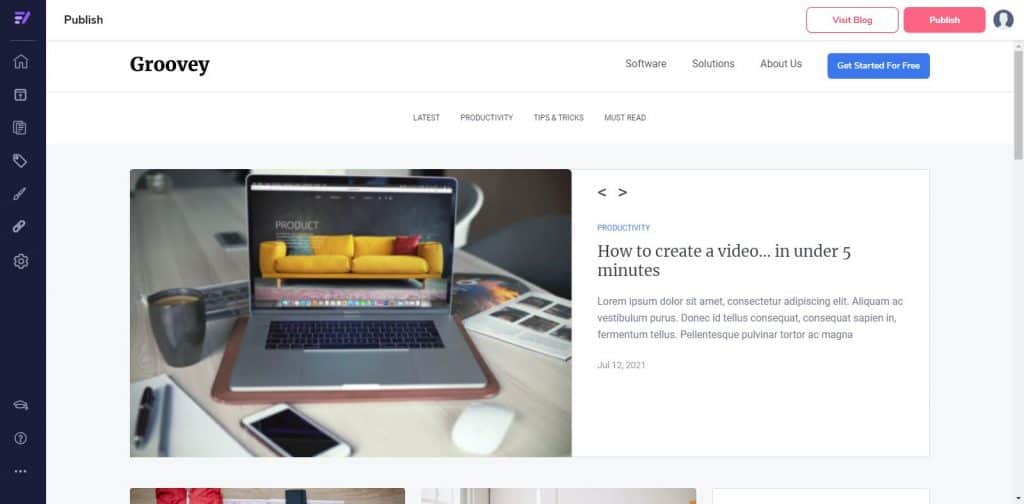Go to next featured post arrow
The image size is (1024, 504).
point(622,192)
